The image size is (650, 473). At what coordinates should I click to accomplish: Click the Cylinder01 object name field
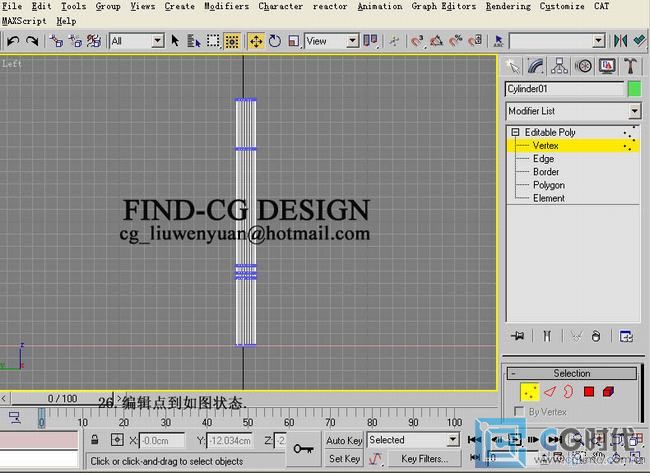click(x=565, y=89)
